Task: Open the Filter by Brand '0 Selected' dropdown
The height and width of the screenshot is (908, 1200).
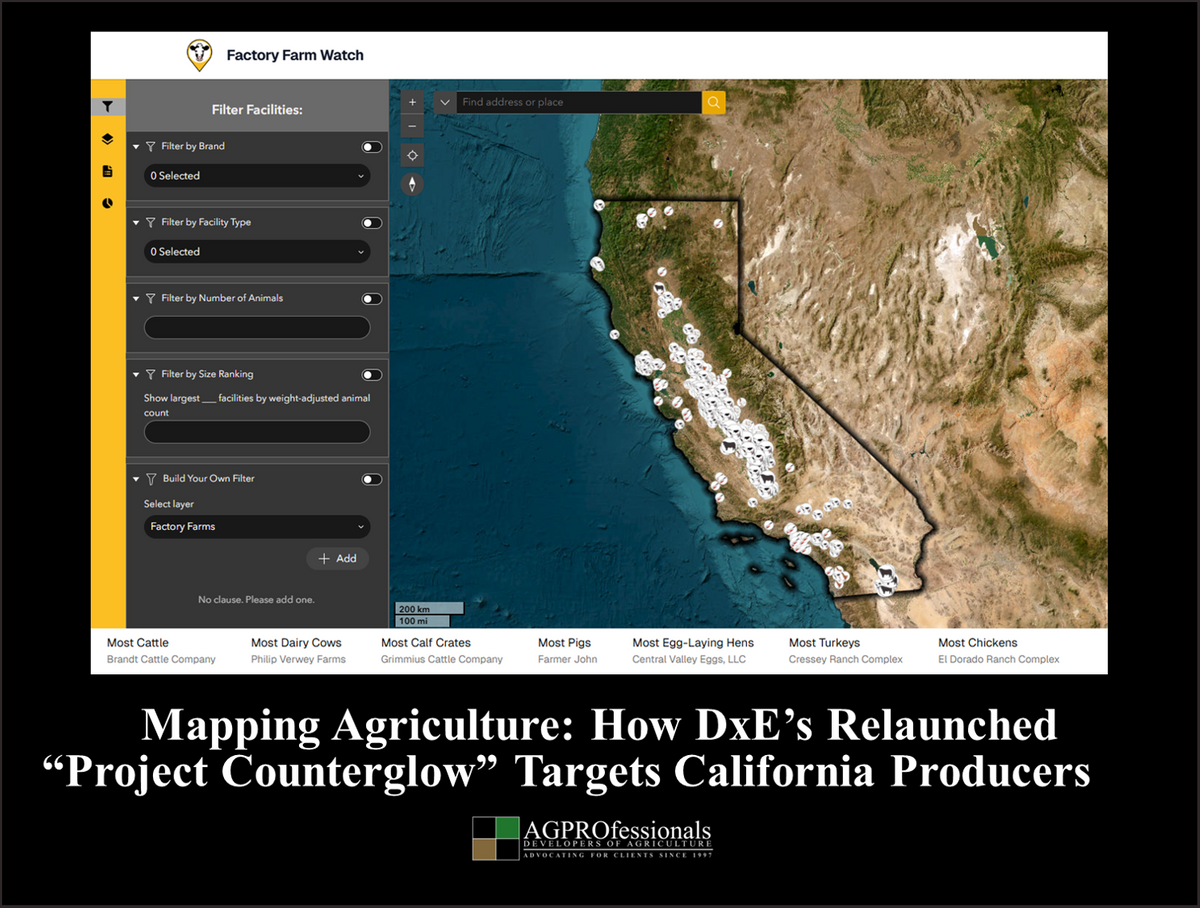Action: coord(256,175)
